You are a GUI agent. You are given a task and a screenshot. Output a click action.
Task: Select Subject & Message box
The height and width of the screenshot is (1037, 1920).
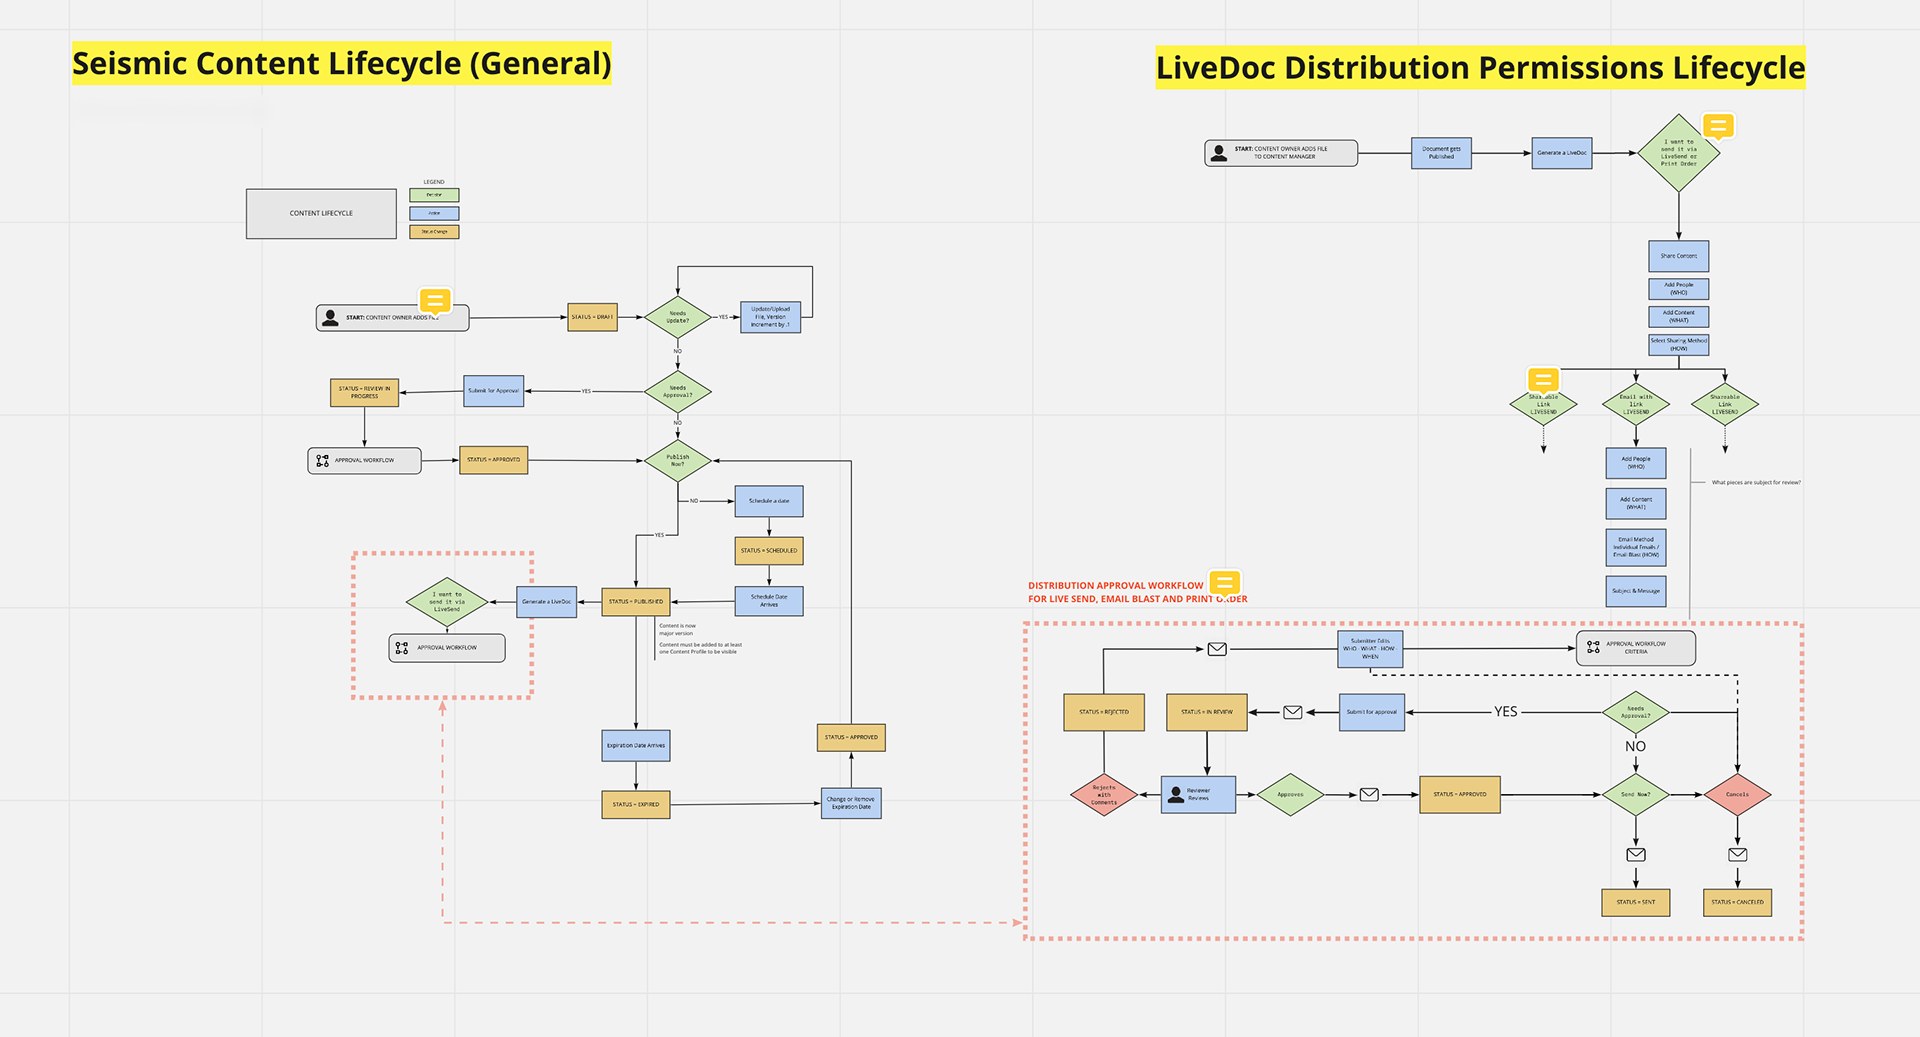(x=1636, y=591)
